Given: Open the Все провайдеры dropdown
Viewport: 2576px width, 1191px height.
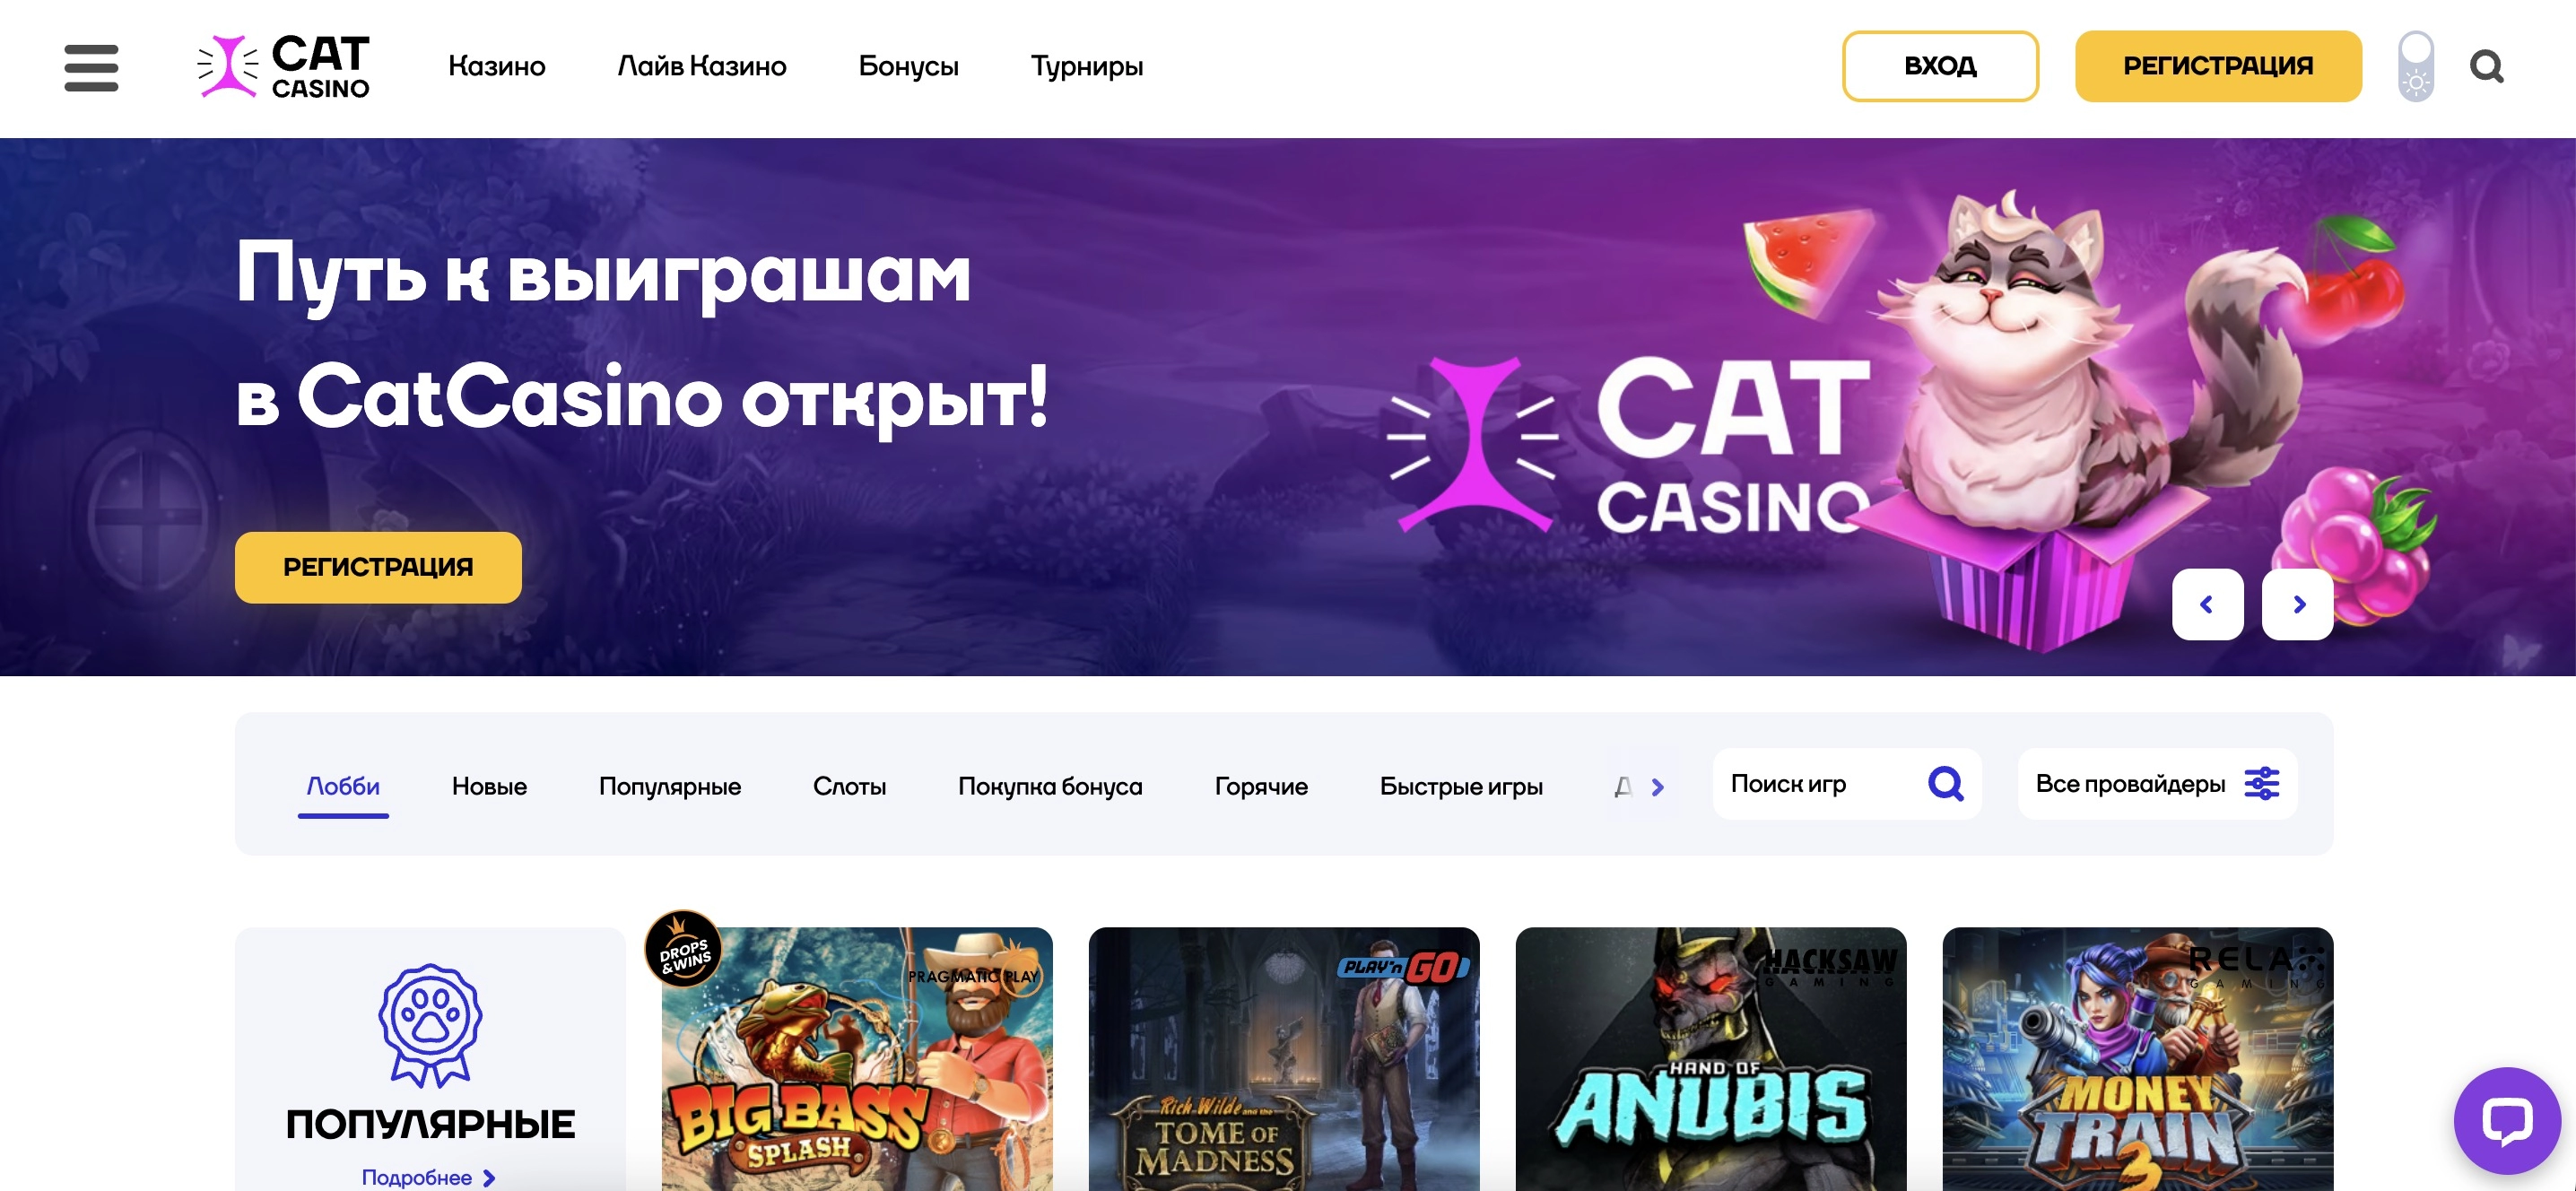Looking at the screenshot, I should point(2157,784).
